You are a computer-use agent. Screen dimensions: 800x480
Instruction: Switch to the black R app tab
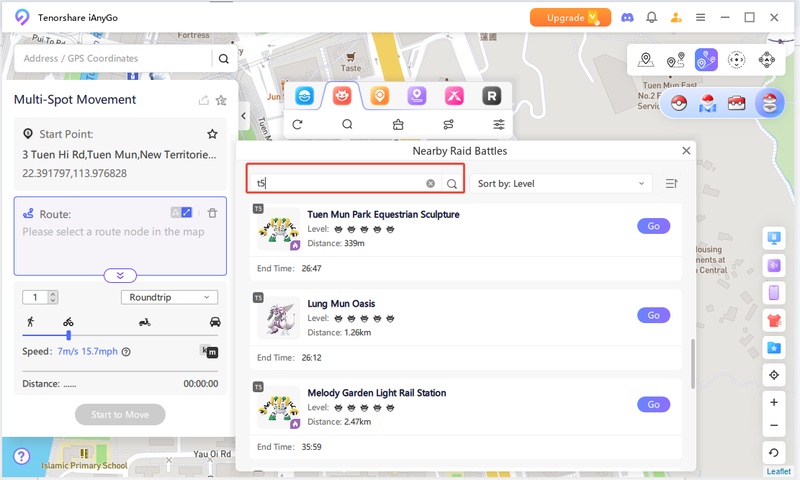coord(492,96)
